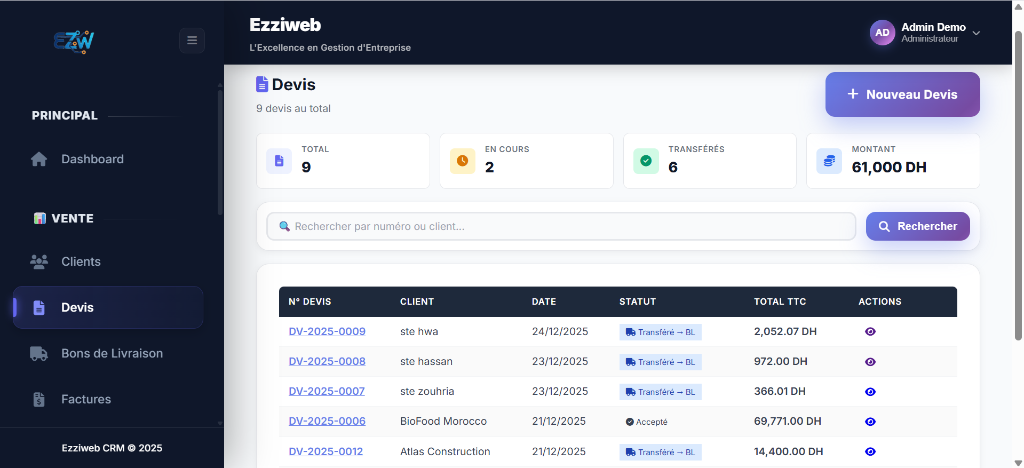Open quote link DV-2025-0012

[326, 452]
